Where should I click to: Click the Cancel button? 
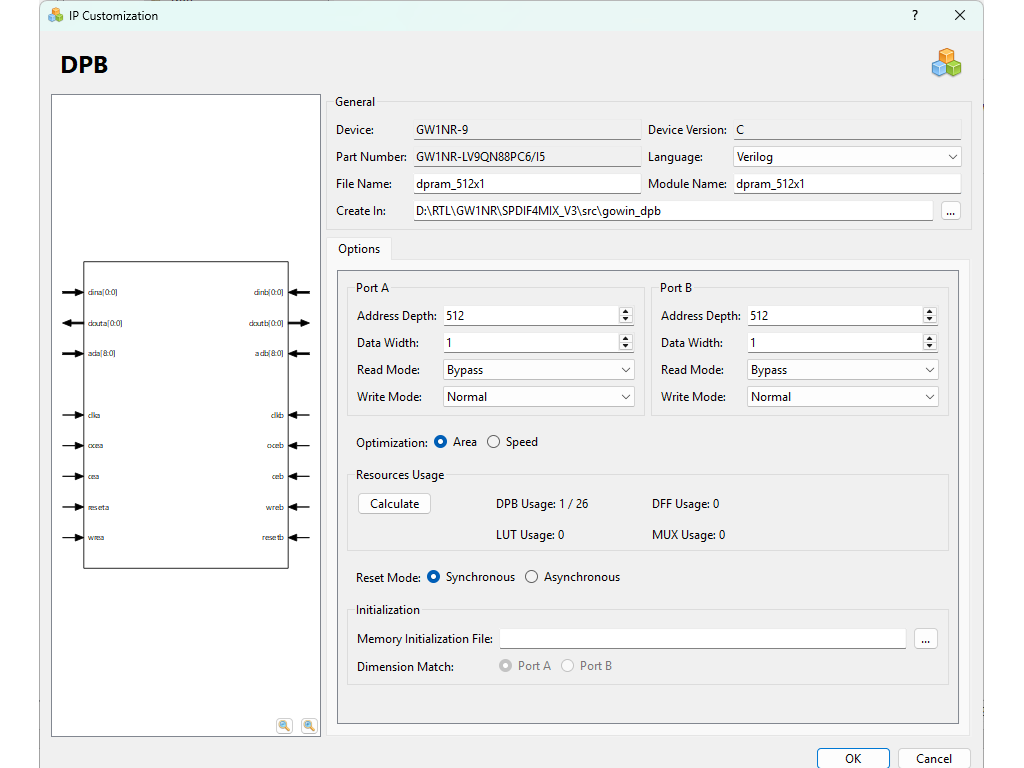tap(933, 758)
